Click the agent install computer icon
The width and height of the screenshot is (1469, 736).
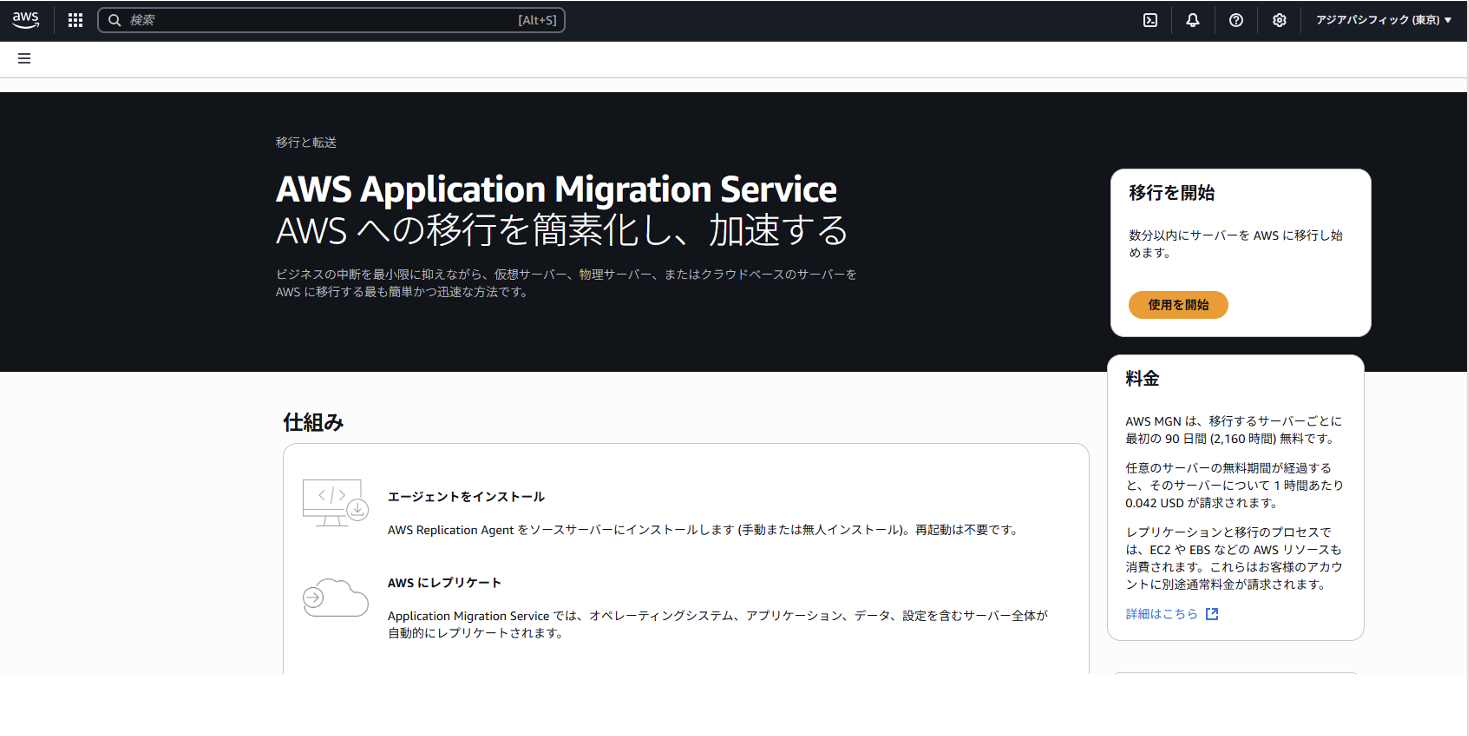tap(335, 503)
